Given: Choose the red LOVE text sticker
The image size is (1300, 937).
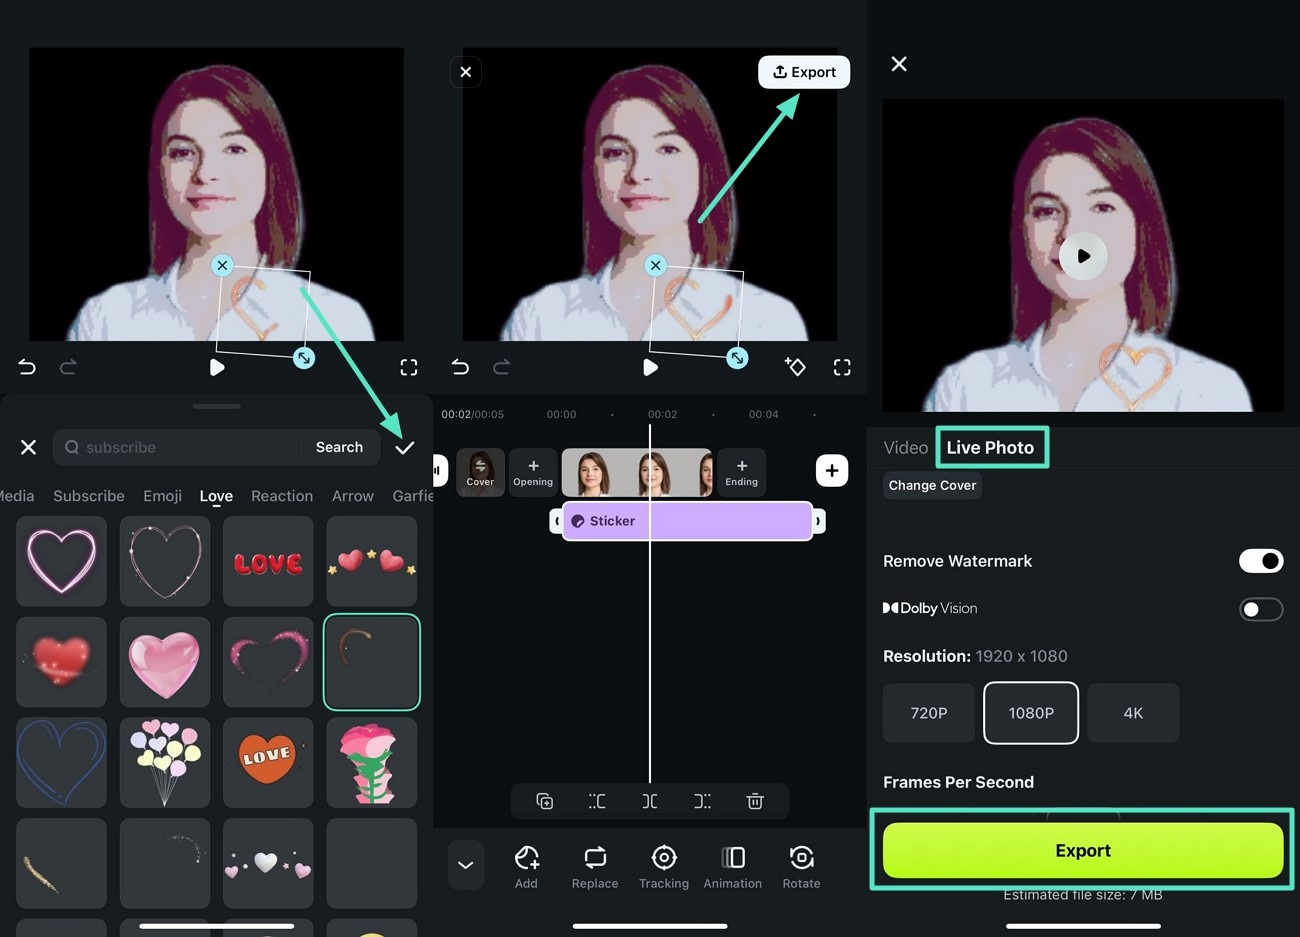Looking at the screenshot, I should pyautogui.click(x=268, y=561).
